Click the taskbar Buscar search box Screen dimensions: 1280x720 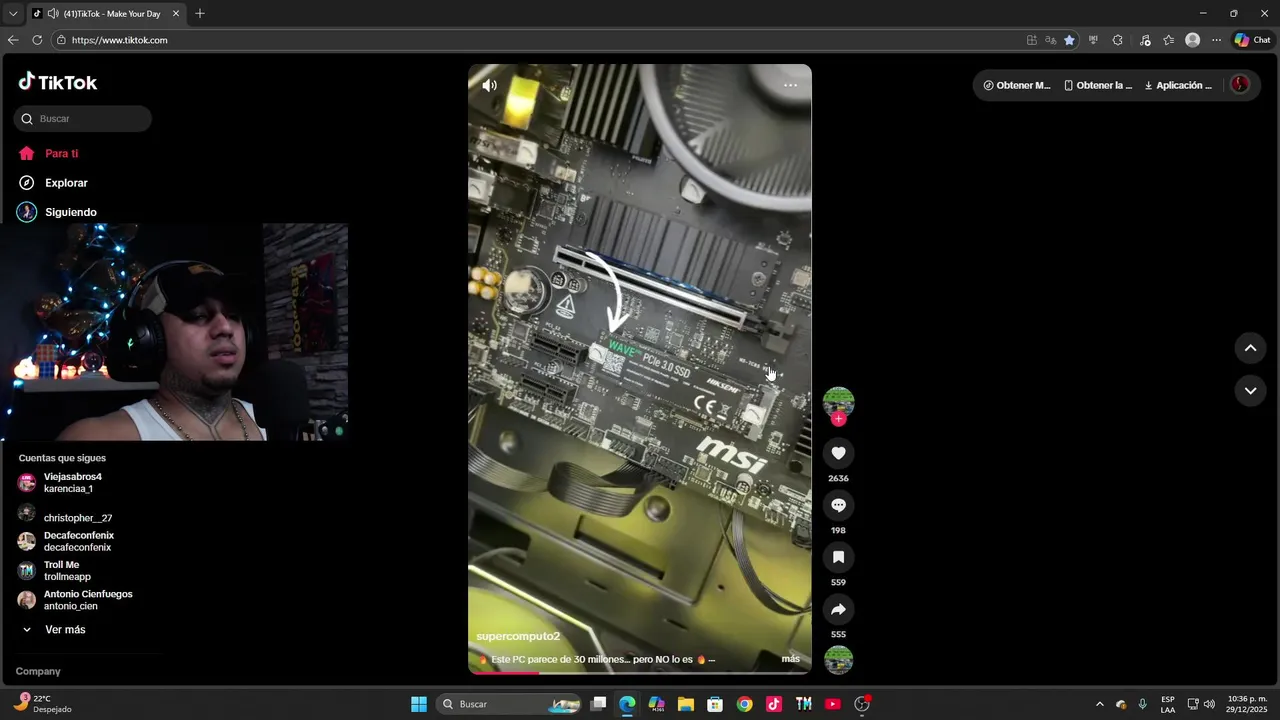tap(511, 704)
